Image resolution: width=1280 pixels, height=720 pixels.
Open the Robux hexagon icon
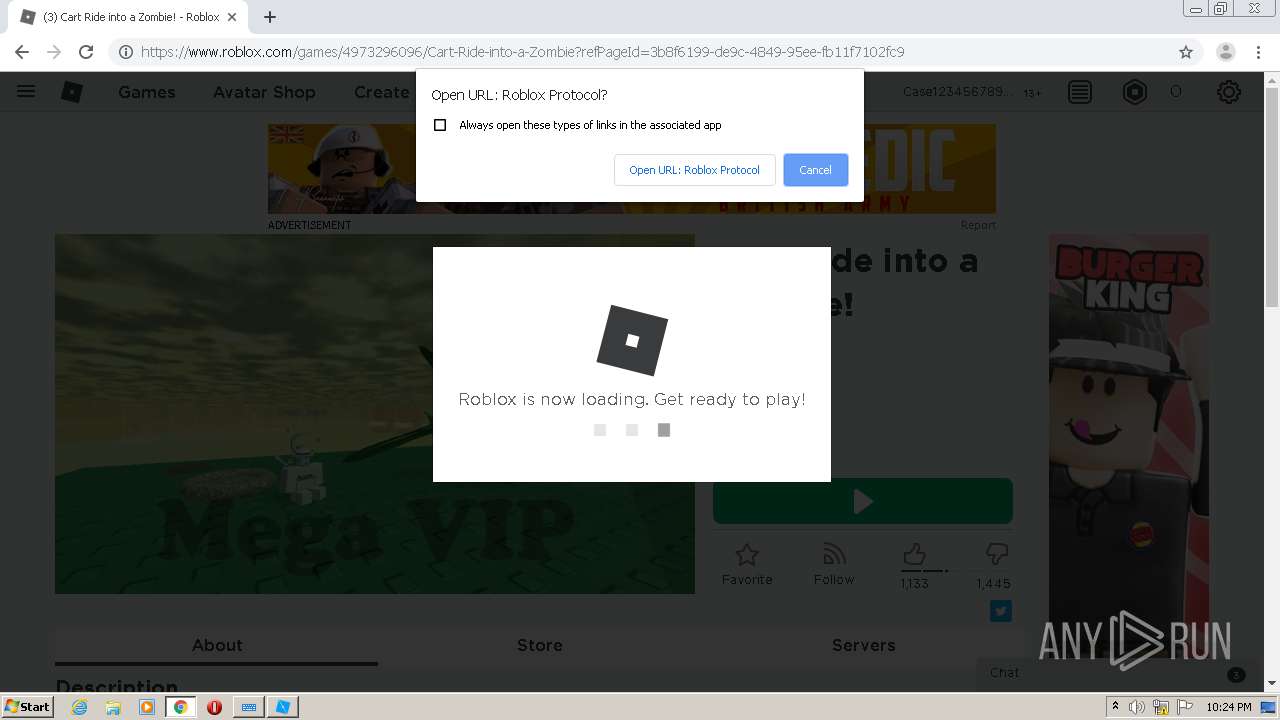point(1135,92)
